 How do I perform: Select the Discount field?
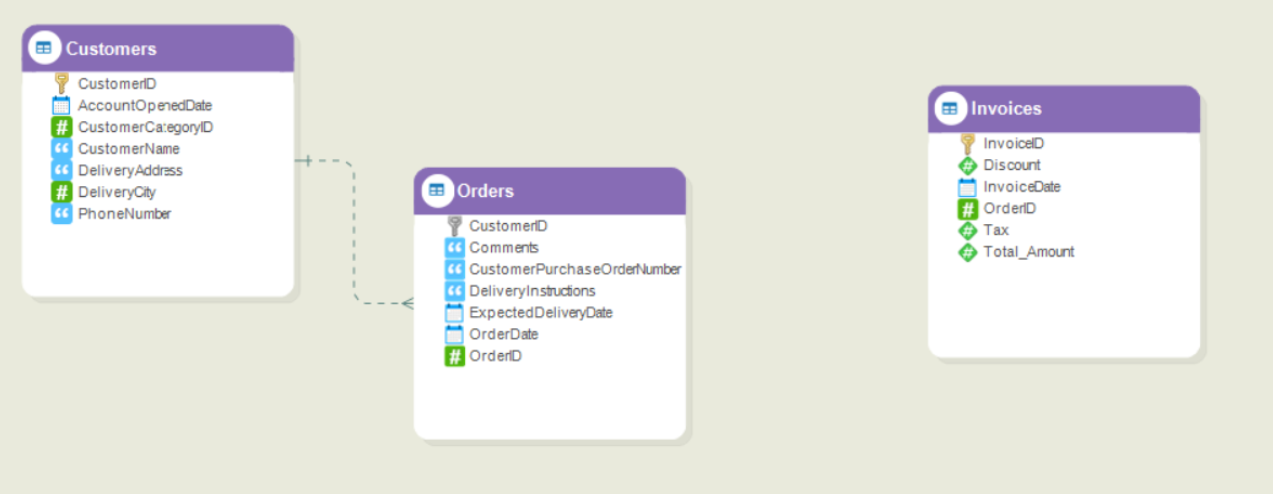click(1012, 165)
